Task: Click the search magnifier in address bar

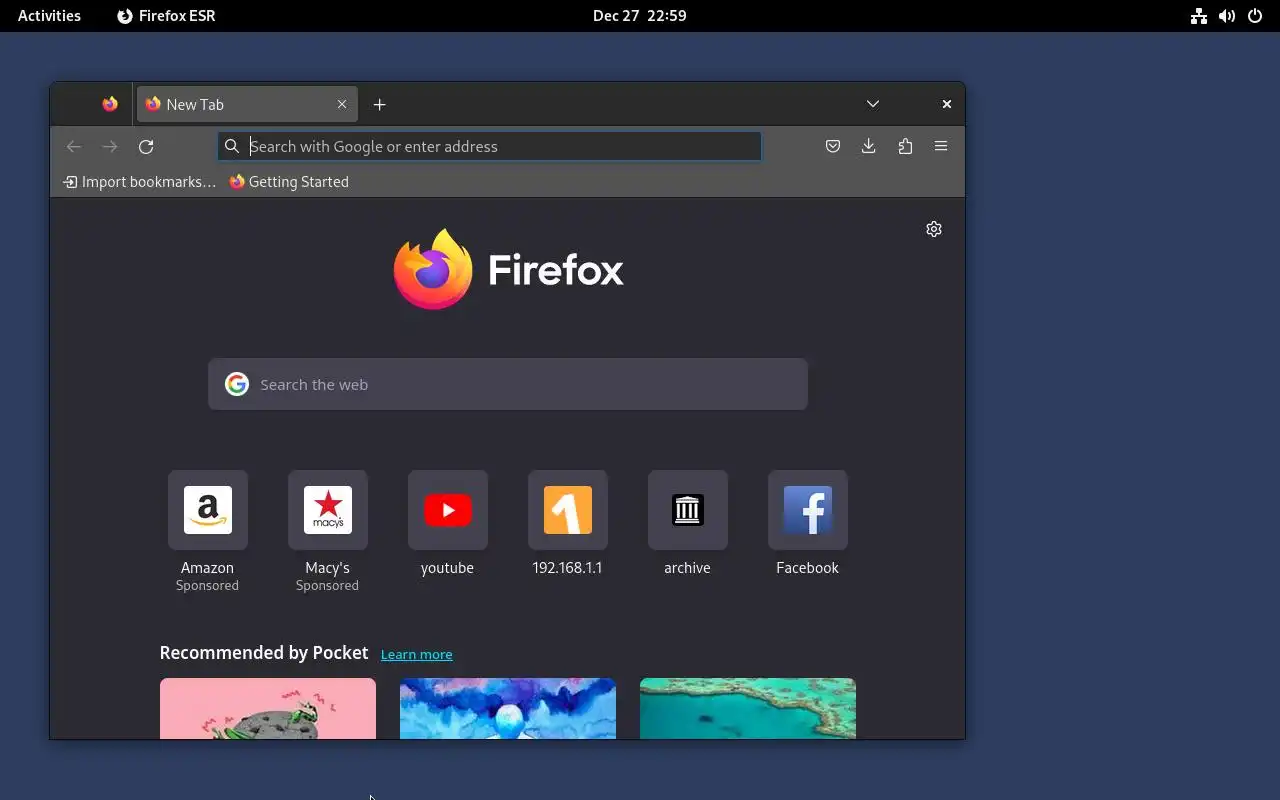Action: click(232, 146)
